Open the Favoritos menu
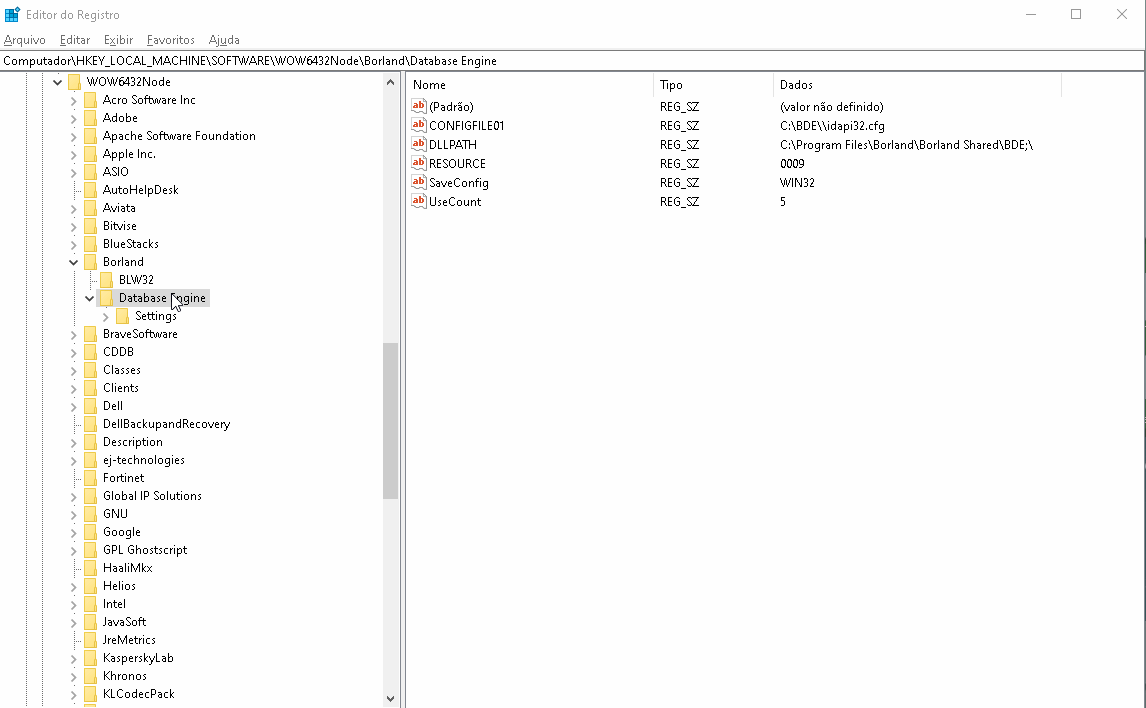 tap(170, 40)
